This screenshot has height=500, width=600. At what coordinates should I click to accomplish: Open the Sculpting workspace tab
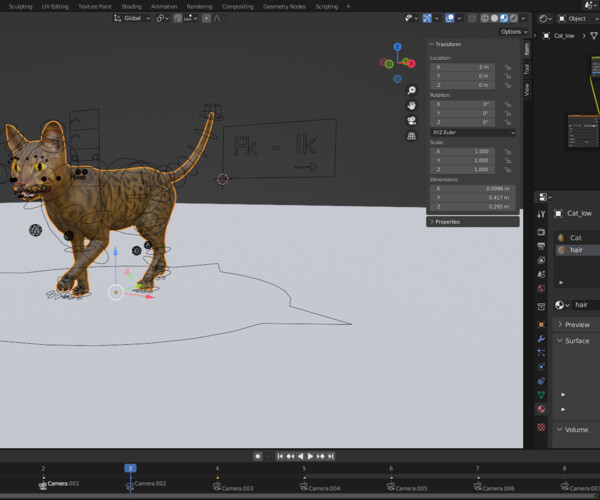[21, 7]
